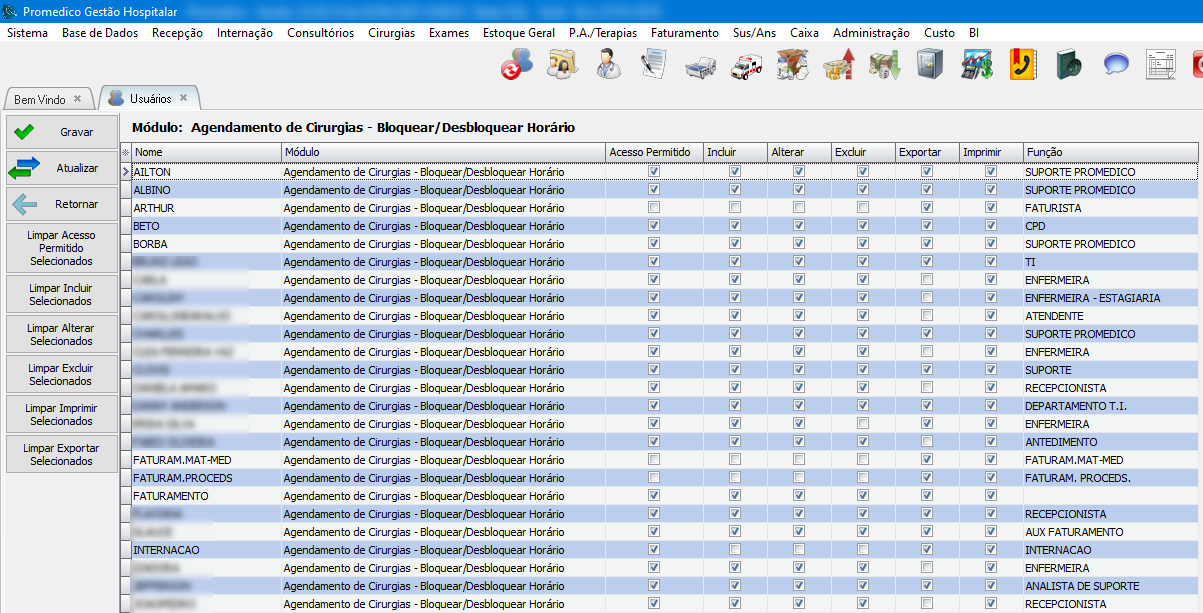Viewport: 1203px width, 613px height.
Task: Toggle Acesso Permitido checkbox for ARTHUR
Action: pos(654,208)
